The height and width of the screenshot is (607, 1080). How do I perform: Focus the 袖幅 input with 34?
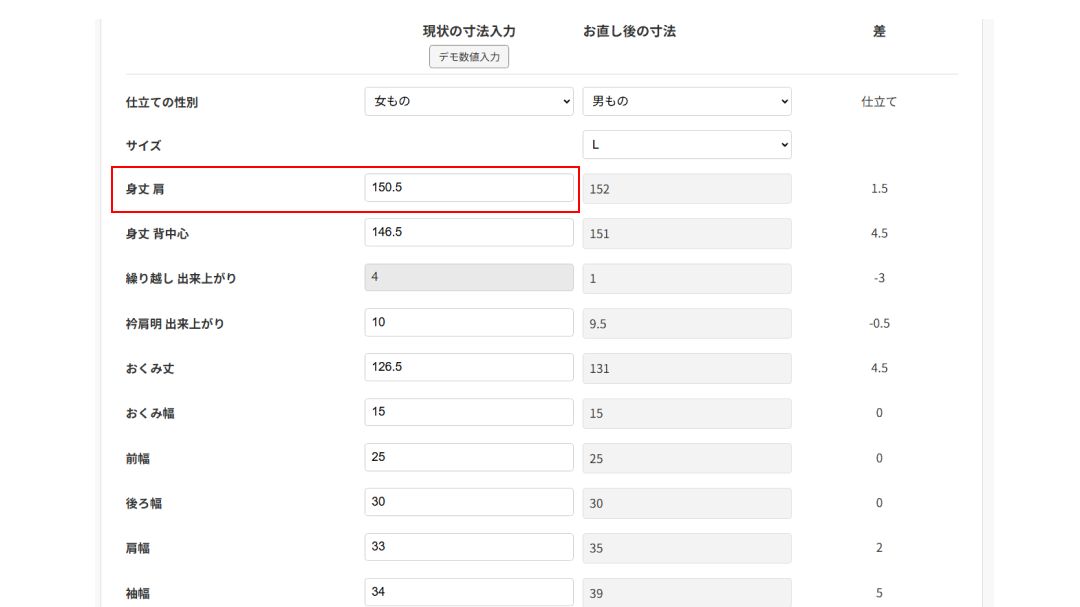point(469,592)
